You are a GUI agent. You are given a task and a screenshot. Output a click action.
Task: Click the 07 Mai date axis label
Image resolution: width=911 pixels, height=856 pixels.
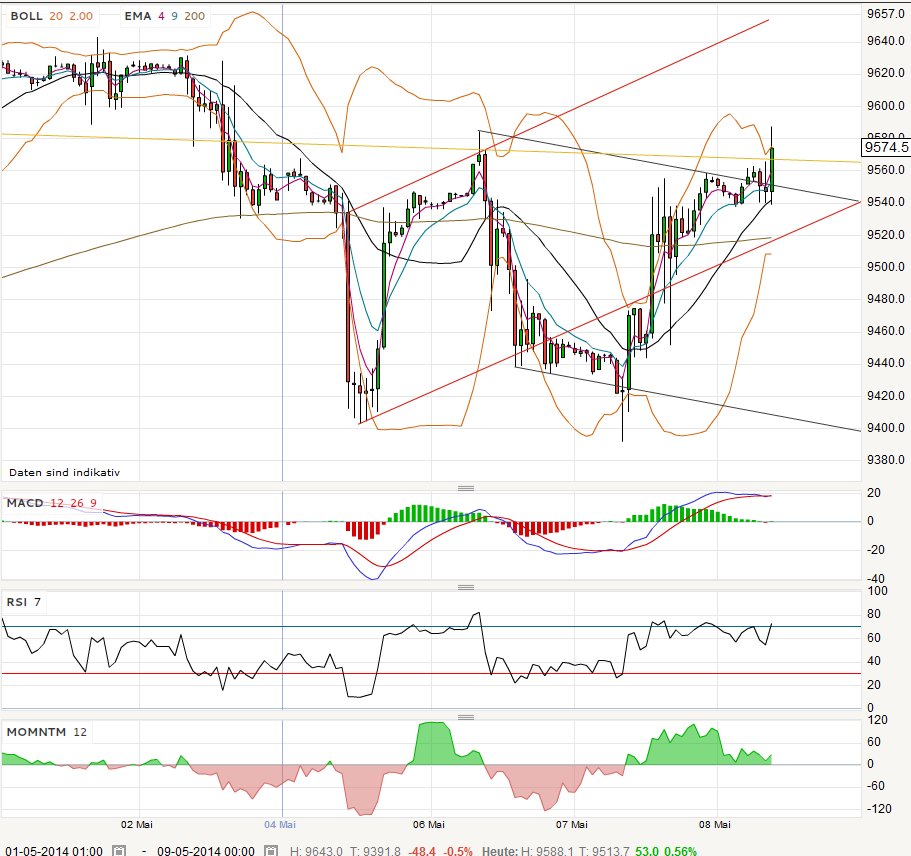[x=572, y=825]
